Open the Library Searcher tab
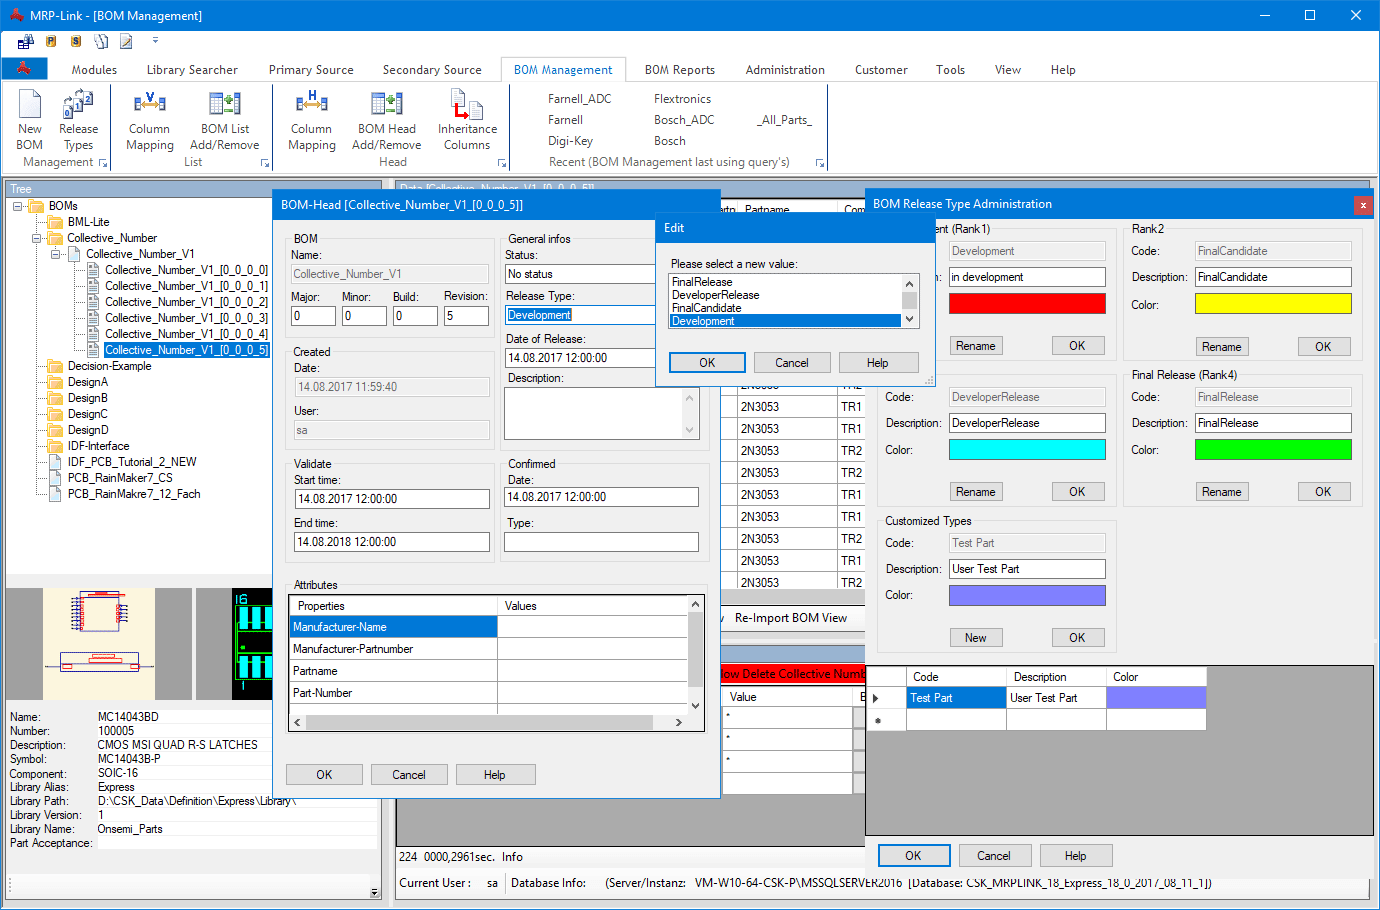This screenshot has width=1380, height=910. pos(192,70)
